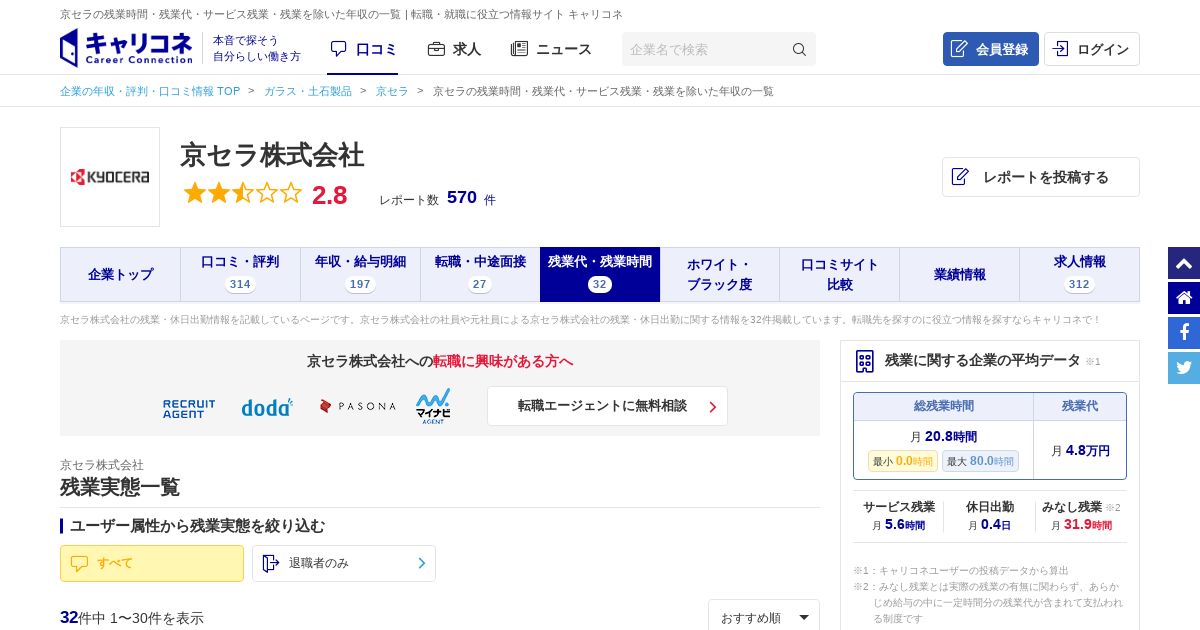Click レポート数 570 件 count
The width and height of the screenshot is (1200, 630).
tap(437, 198)
